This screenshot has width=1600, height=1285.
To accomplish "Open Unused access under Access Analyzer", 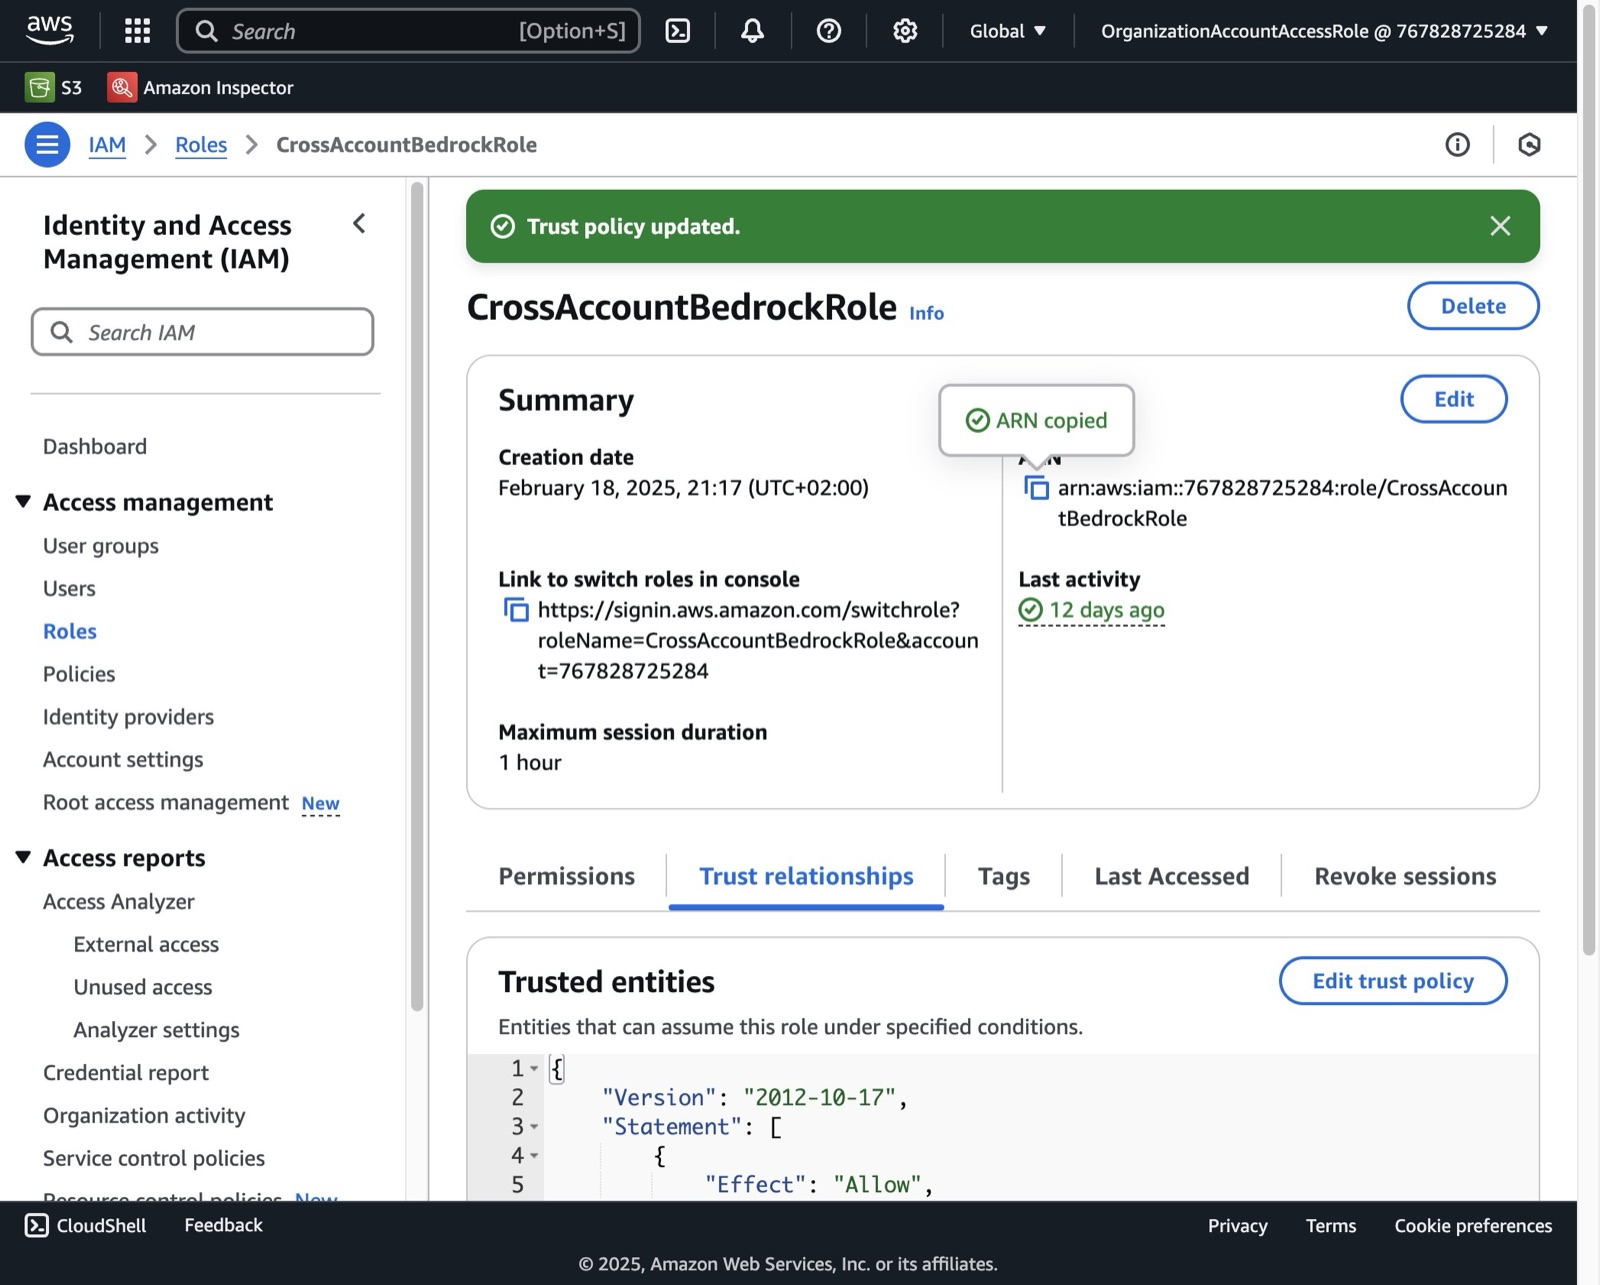I will 143,987.
